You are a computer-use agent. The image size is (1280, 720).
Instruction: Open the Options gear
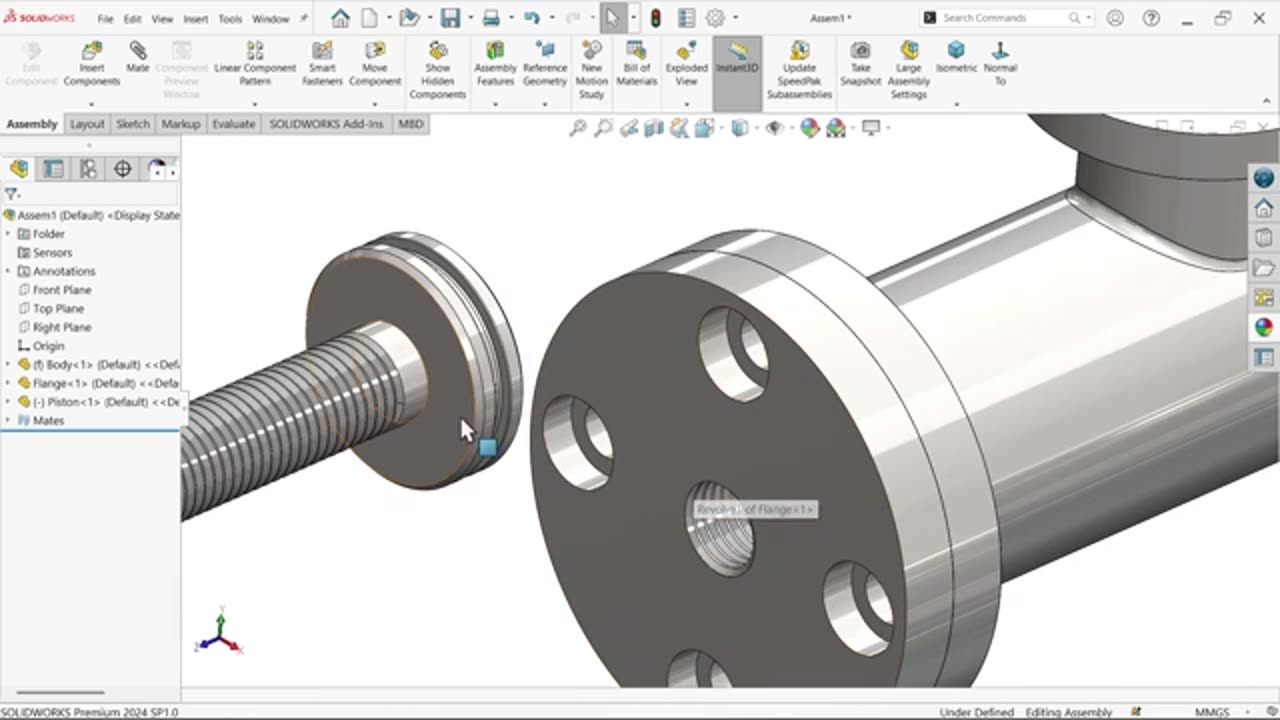pyautogui.click(x=715, y=18)
